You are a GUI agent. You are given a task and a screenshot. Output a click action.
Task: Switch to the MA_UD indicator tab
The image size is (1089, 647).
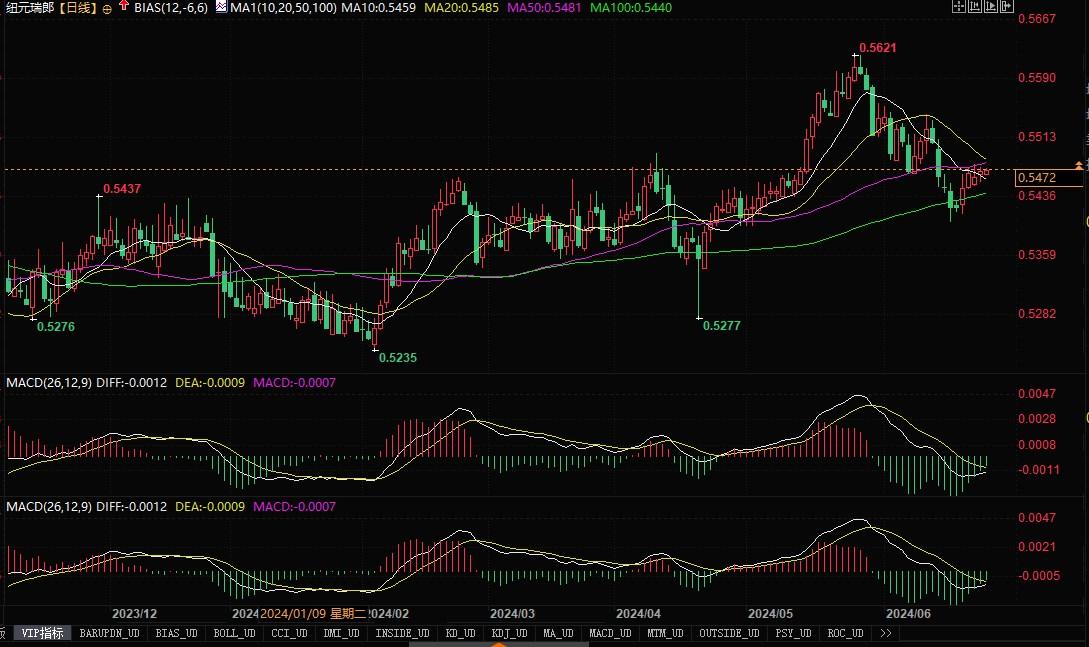coord(558,633)
